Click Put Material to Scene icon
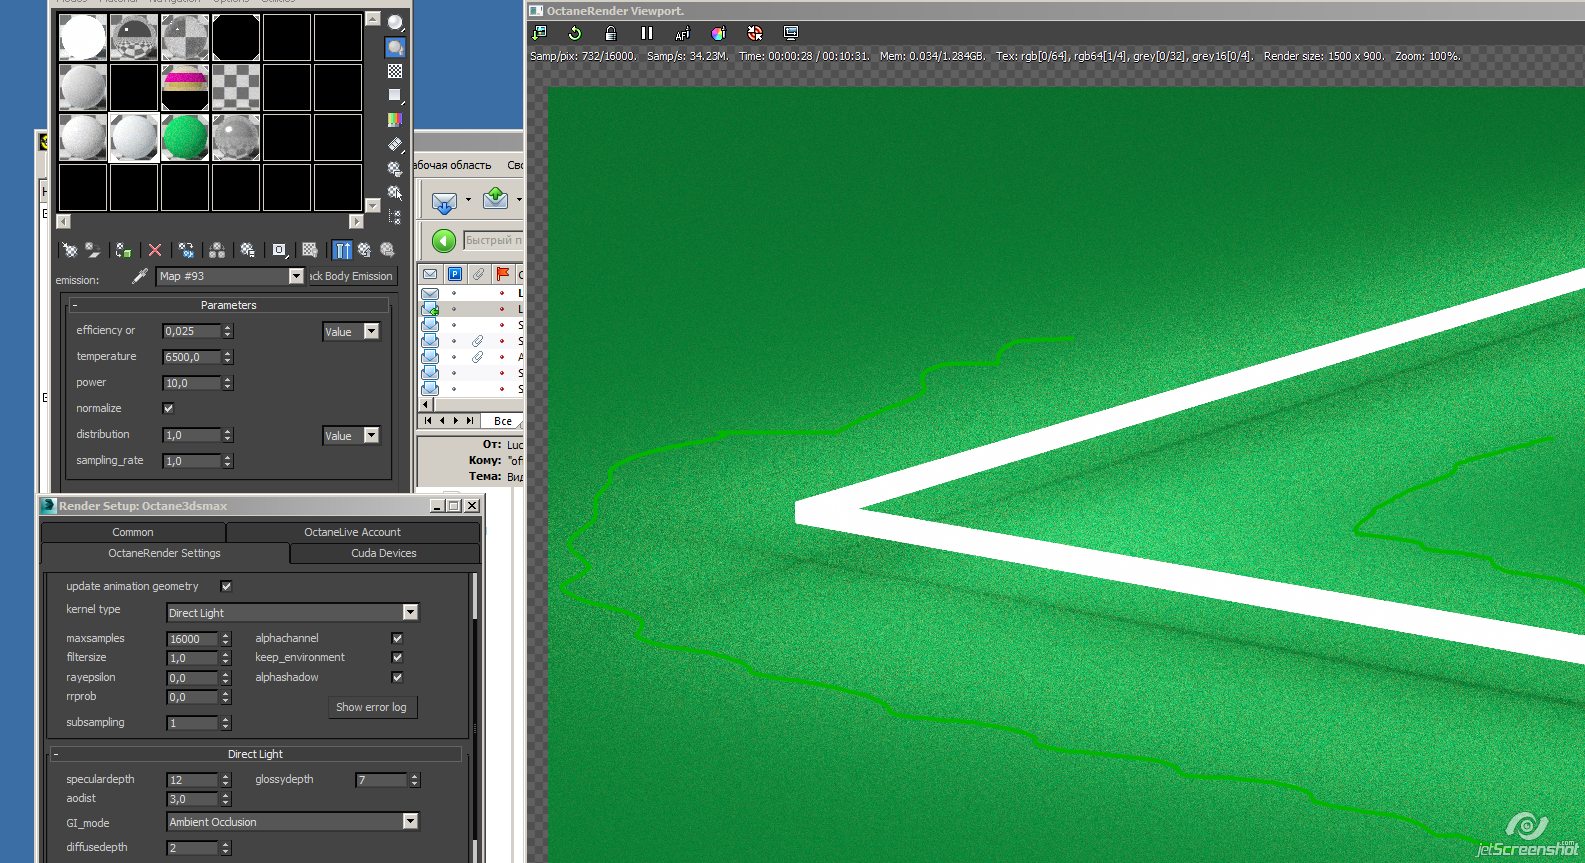The height and width of the screenshot is (863, 1585). (93, 250)
